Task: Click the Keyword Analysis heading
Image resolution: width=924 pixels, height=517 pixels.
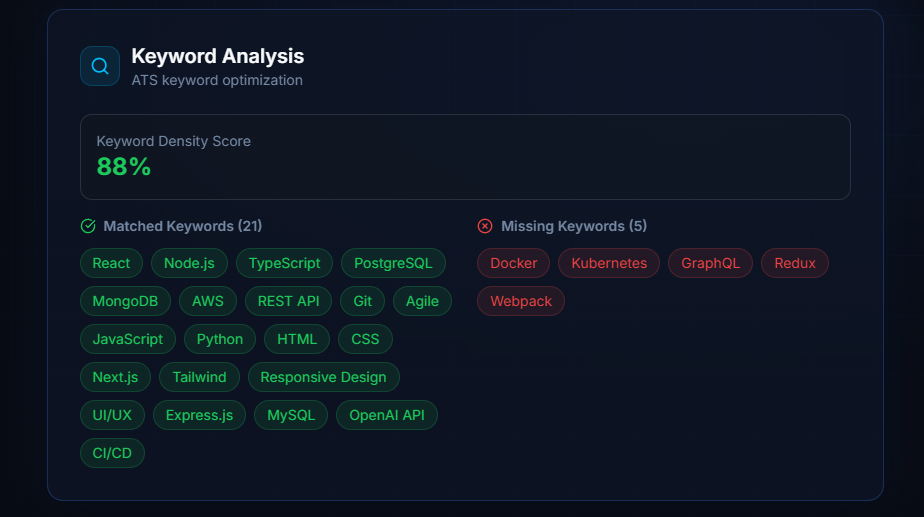Action: coord(218,56)
